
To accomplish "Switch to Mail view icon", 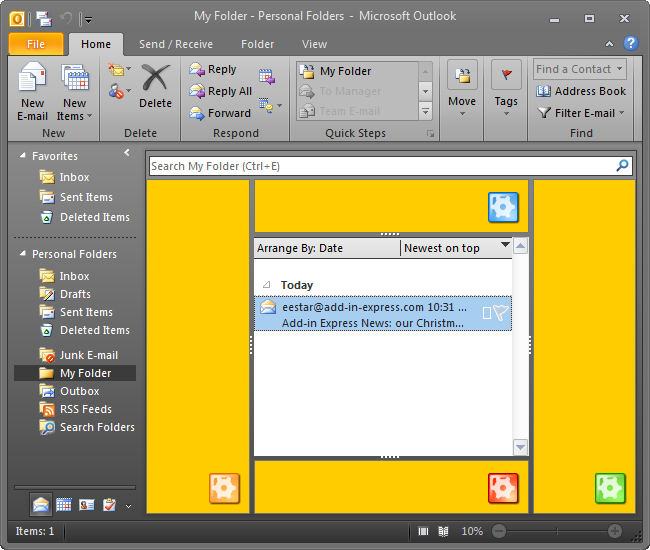I will point(41,505).
